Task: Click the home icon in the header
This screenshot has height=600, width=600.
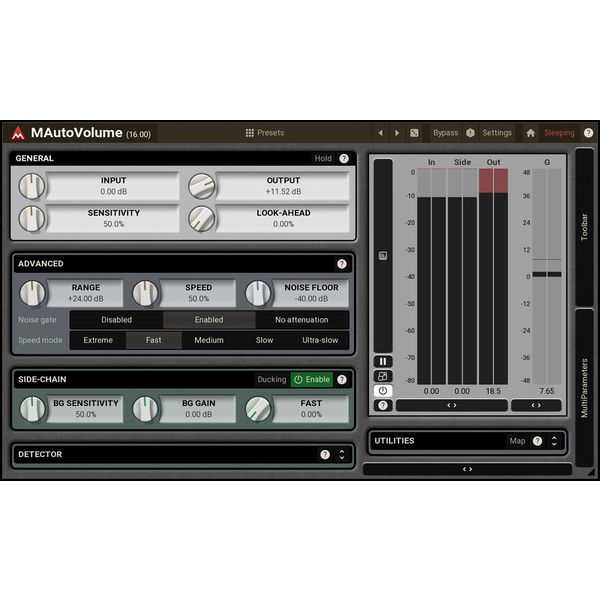Action: click(530, 133)
